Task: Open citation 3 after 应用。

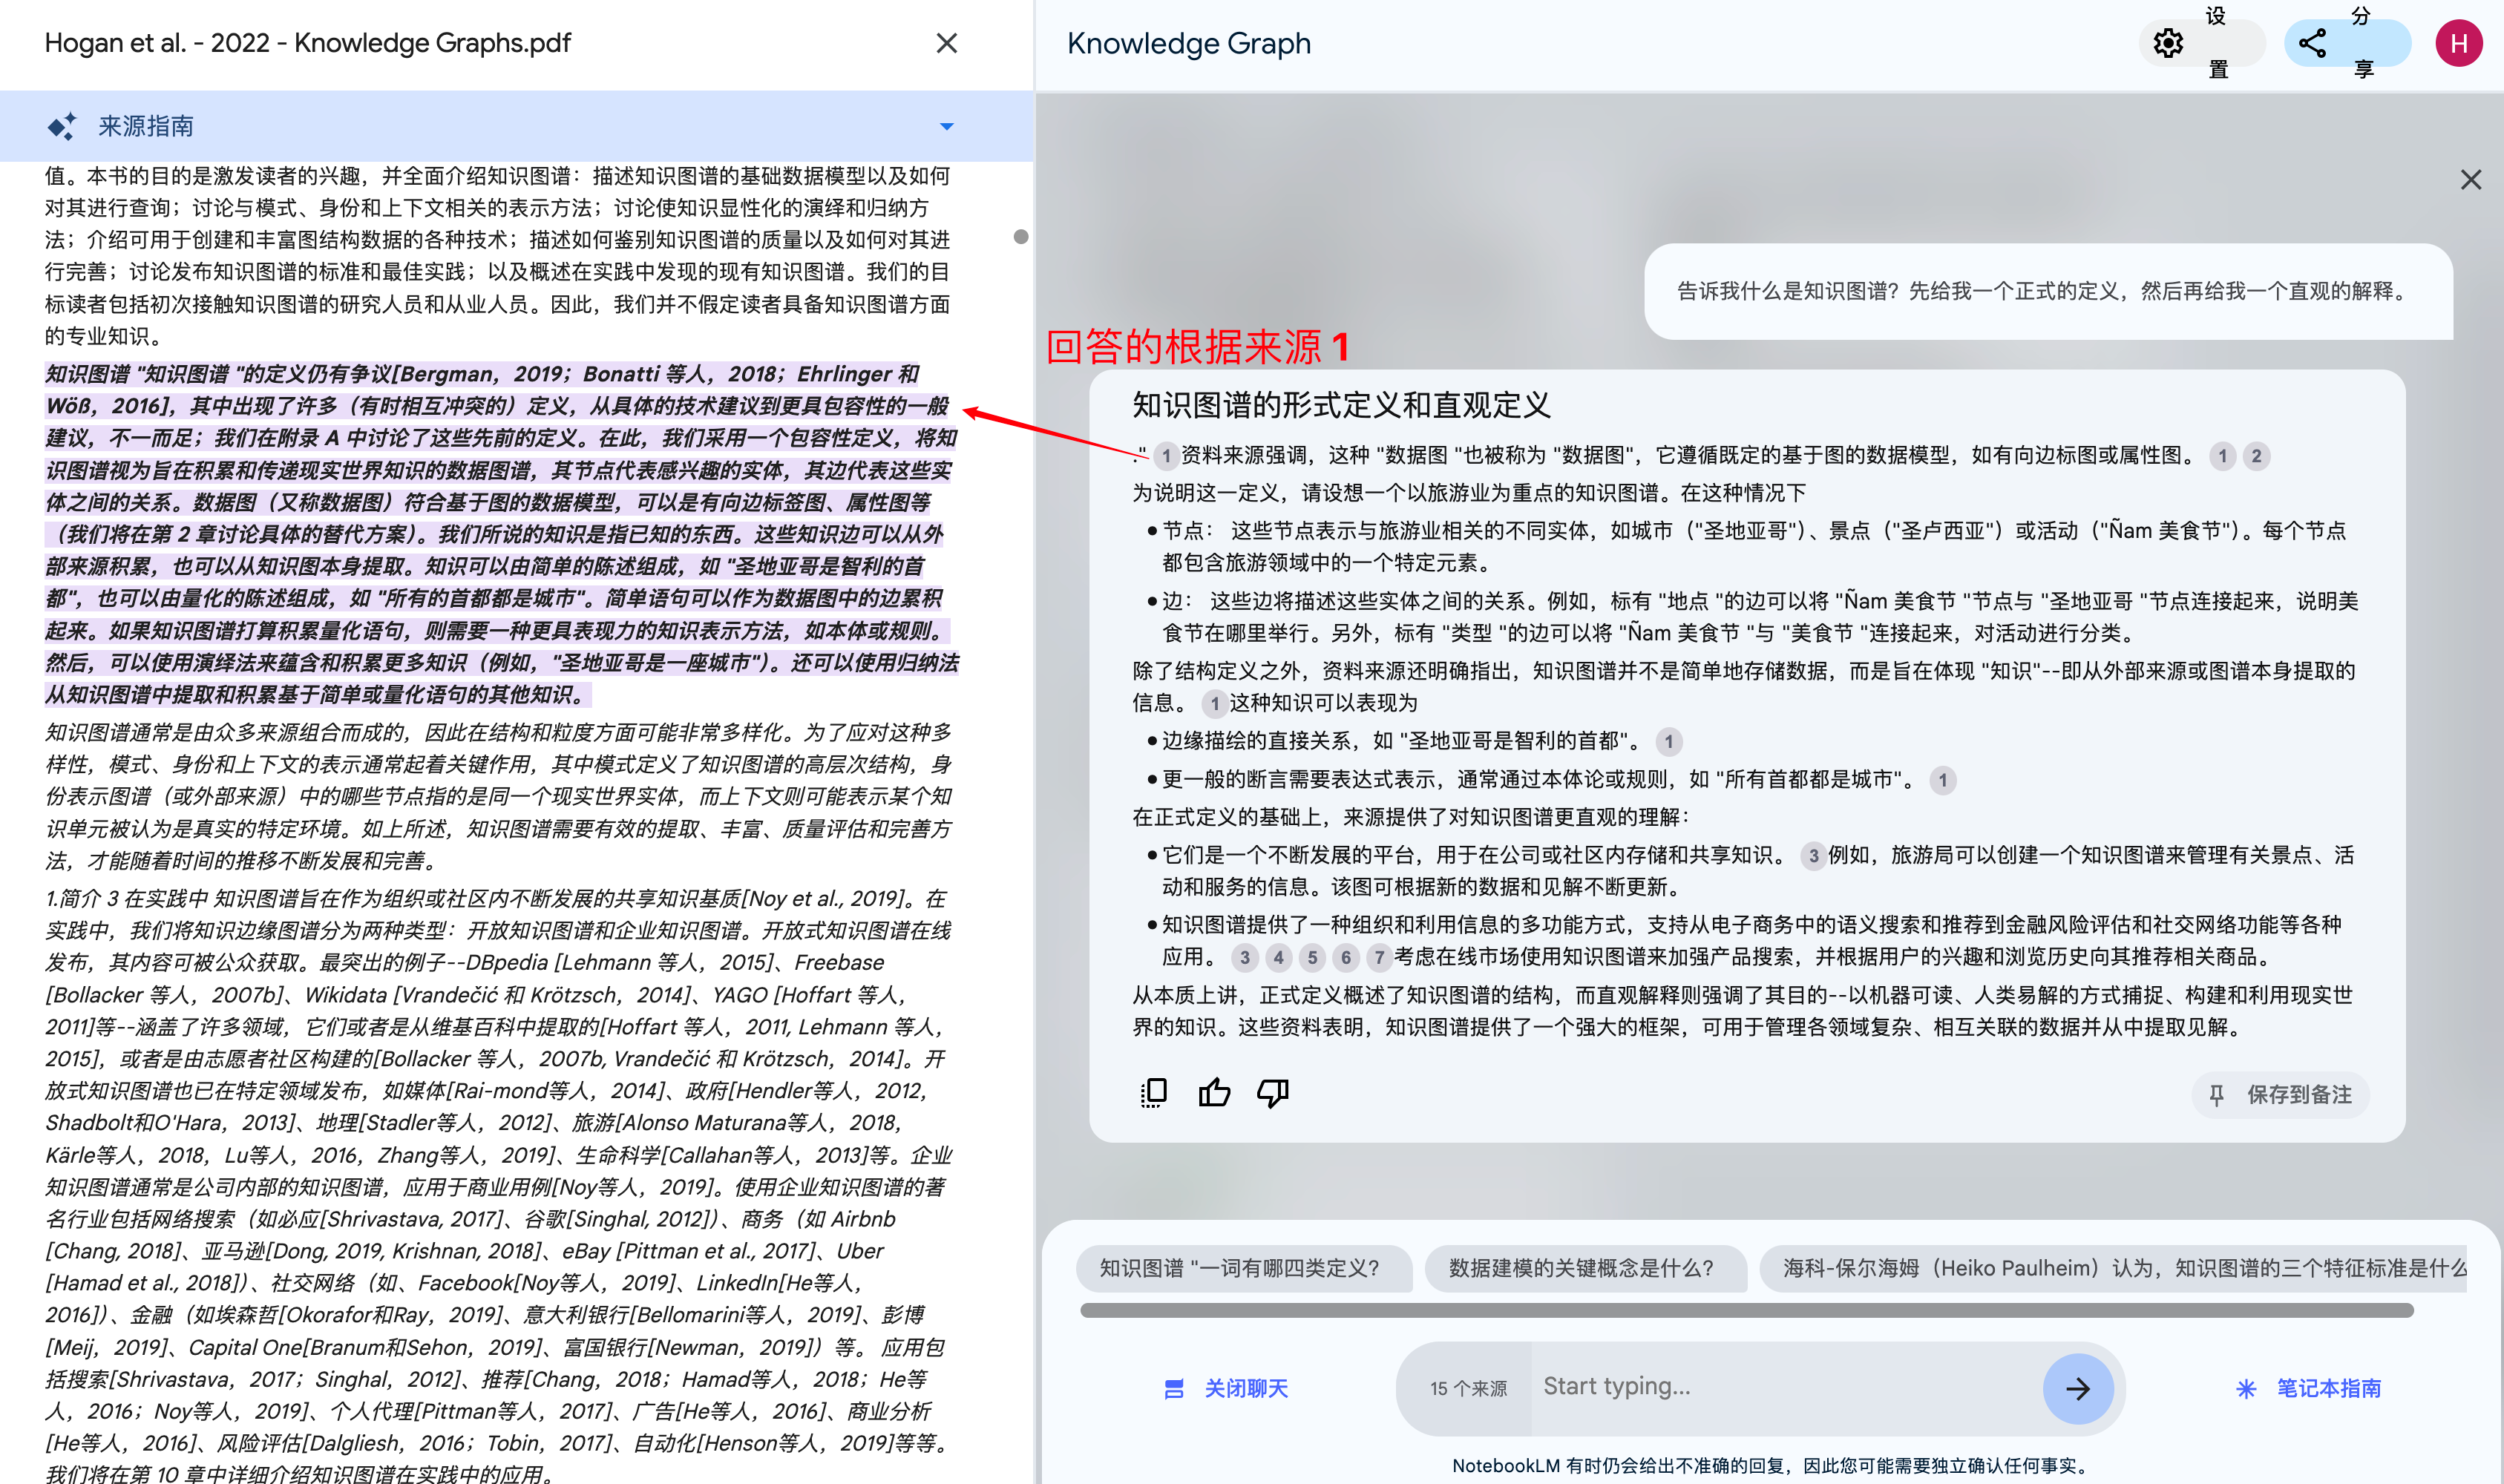Action: [x=1244, y=958]
